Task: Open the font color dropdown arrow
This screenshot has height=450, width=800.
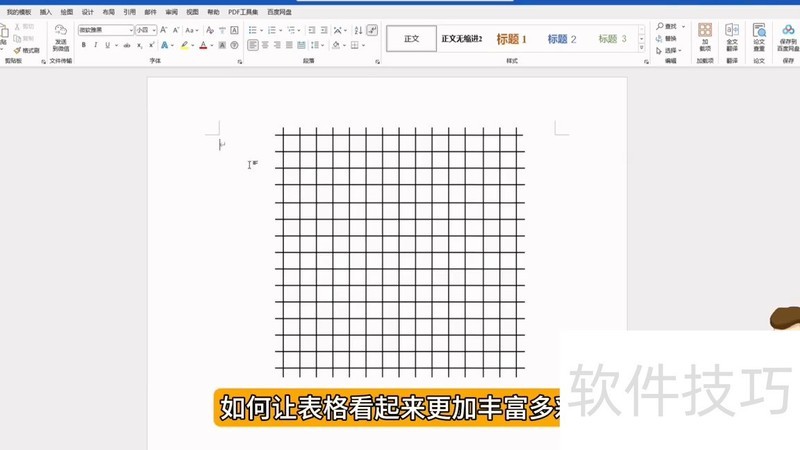Action: 212,45
